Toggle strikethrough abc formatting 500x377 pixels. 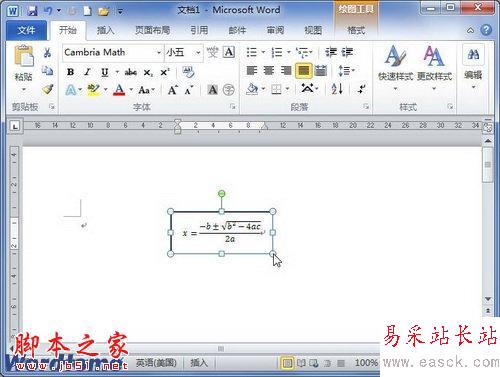pos(131,72)
